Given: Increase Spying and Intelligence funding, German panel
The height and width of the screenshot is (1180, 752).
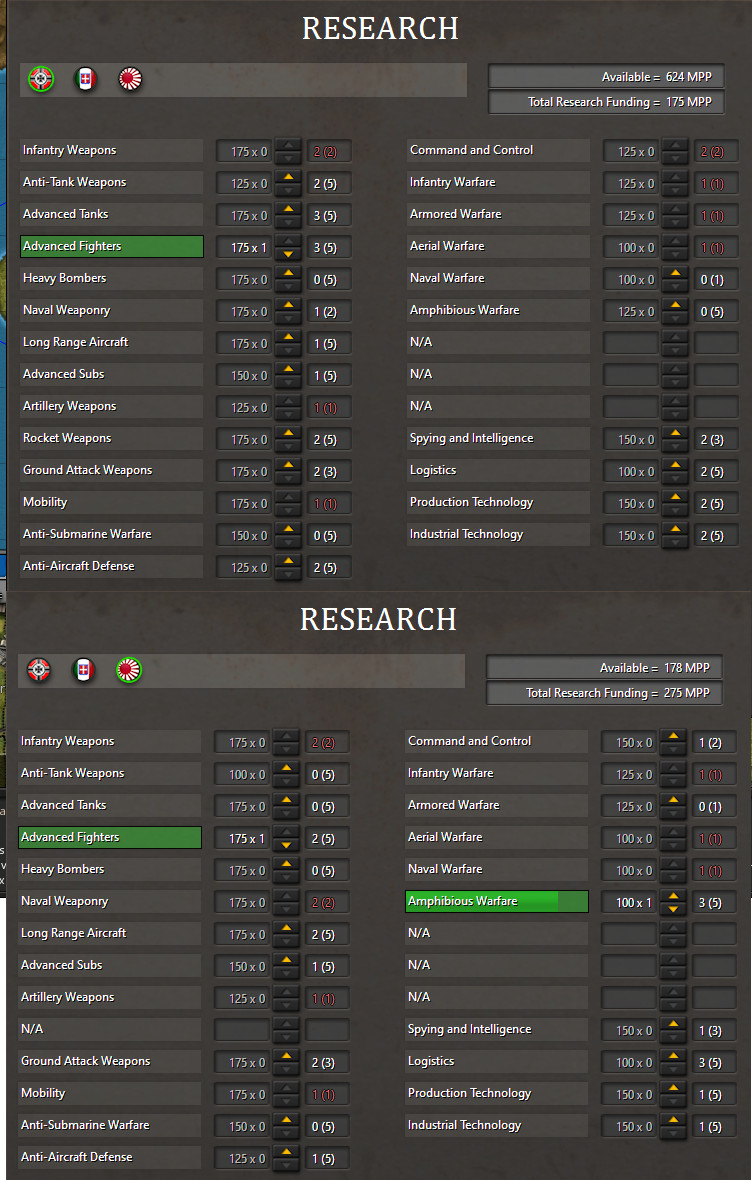Looking at the screenshot, I should point(675,433).
